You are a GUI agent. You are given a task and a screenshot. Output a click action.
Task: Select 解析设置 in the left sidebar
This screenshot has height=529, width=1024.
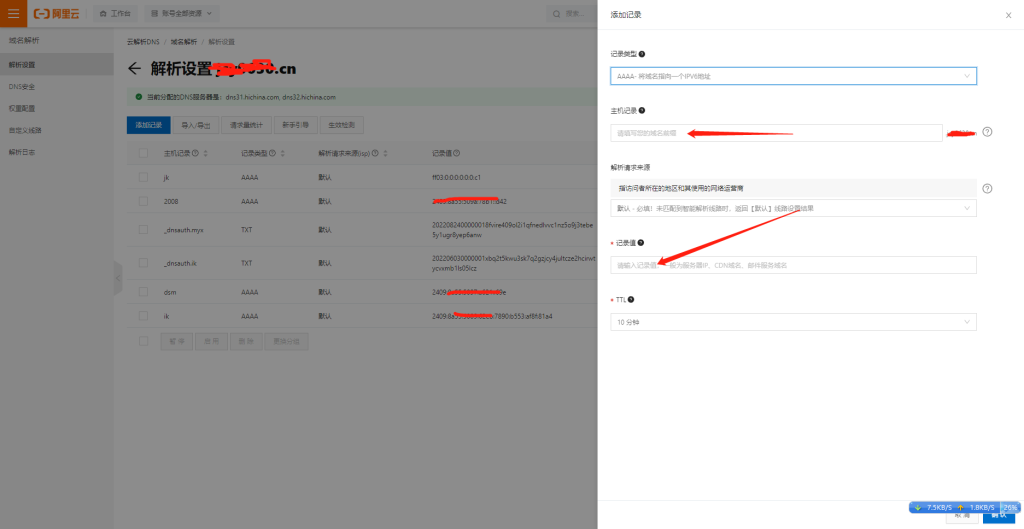[57, 65]
